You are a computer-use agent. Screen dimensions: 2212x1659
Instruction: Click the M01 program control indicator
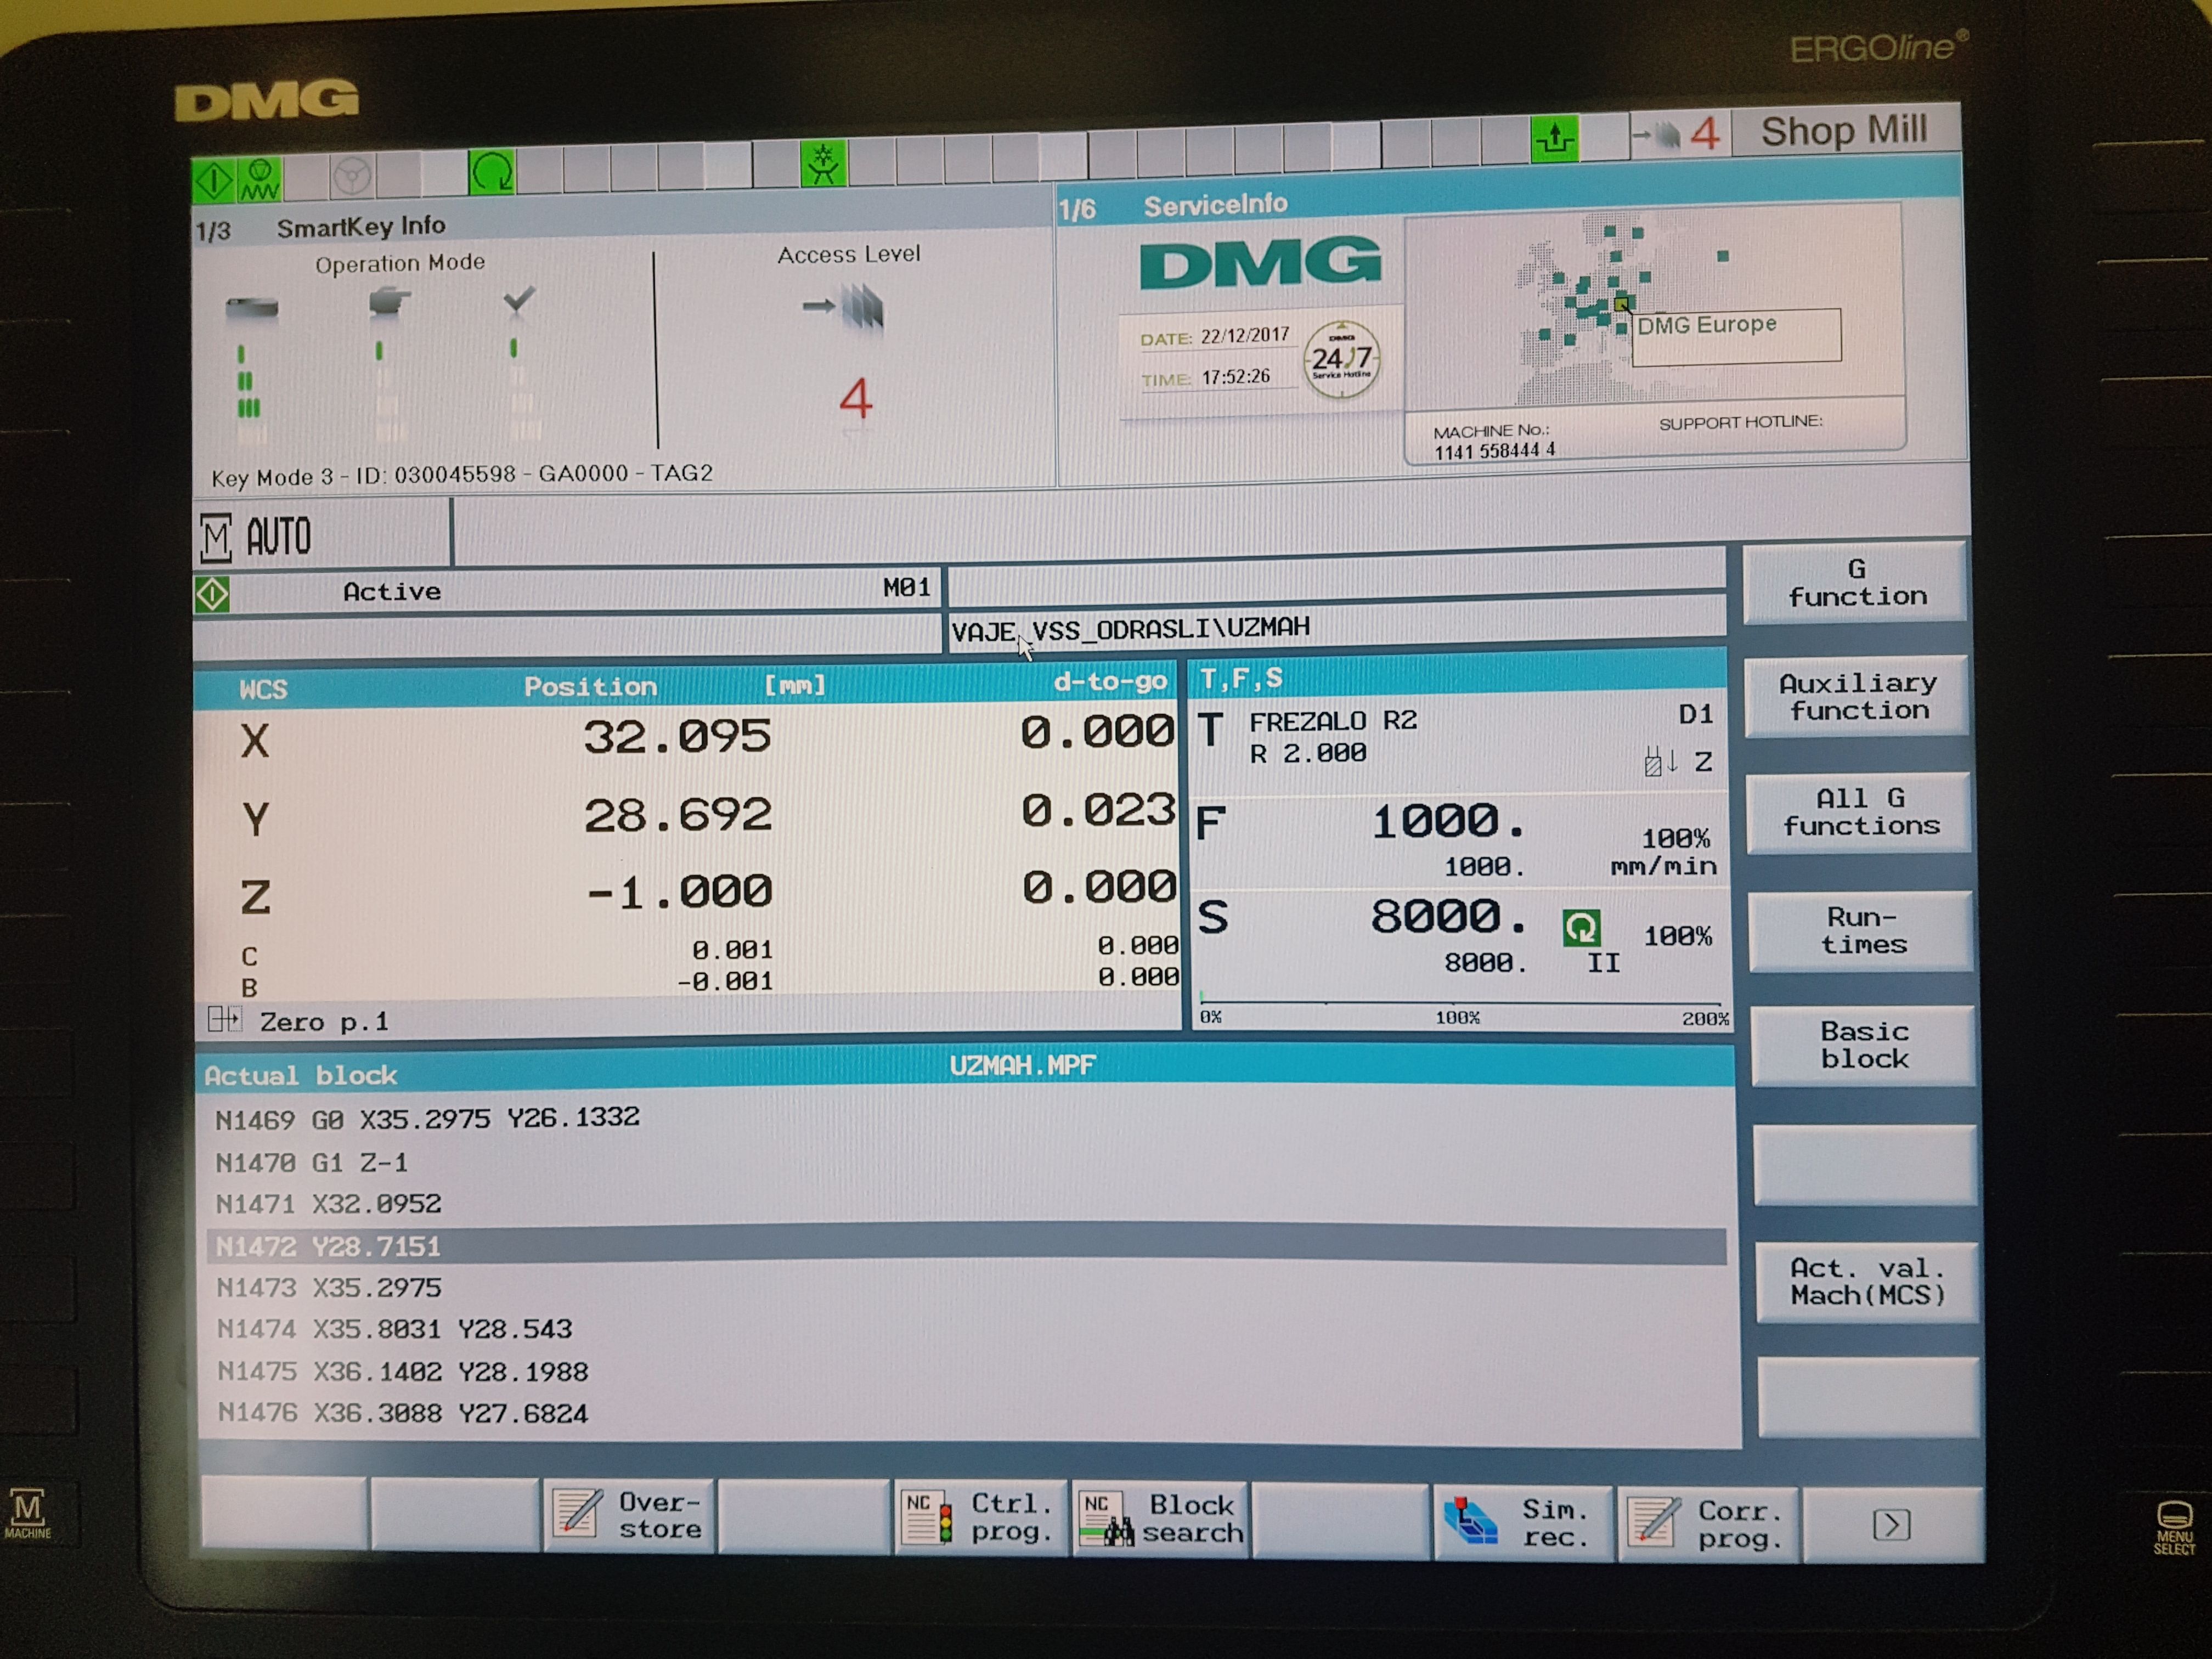tap(907, 587)
